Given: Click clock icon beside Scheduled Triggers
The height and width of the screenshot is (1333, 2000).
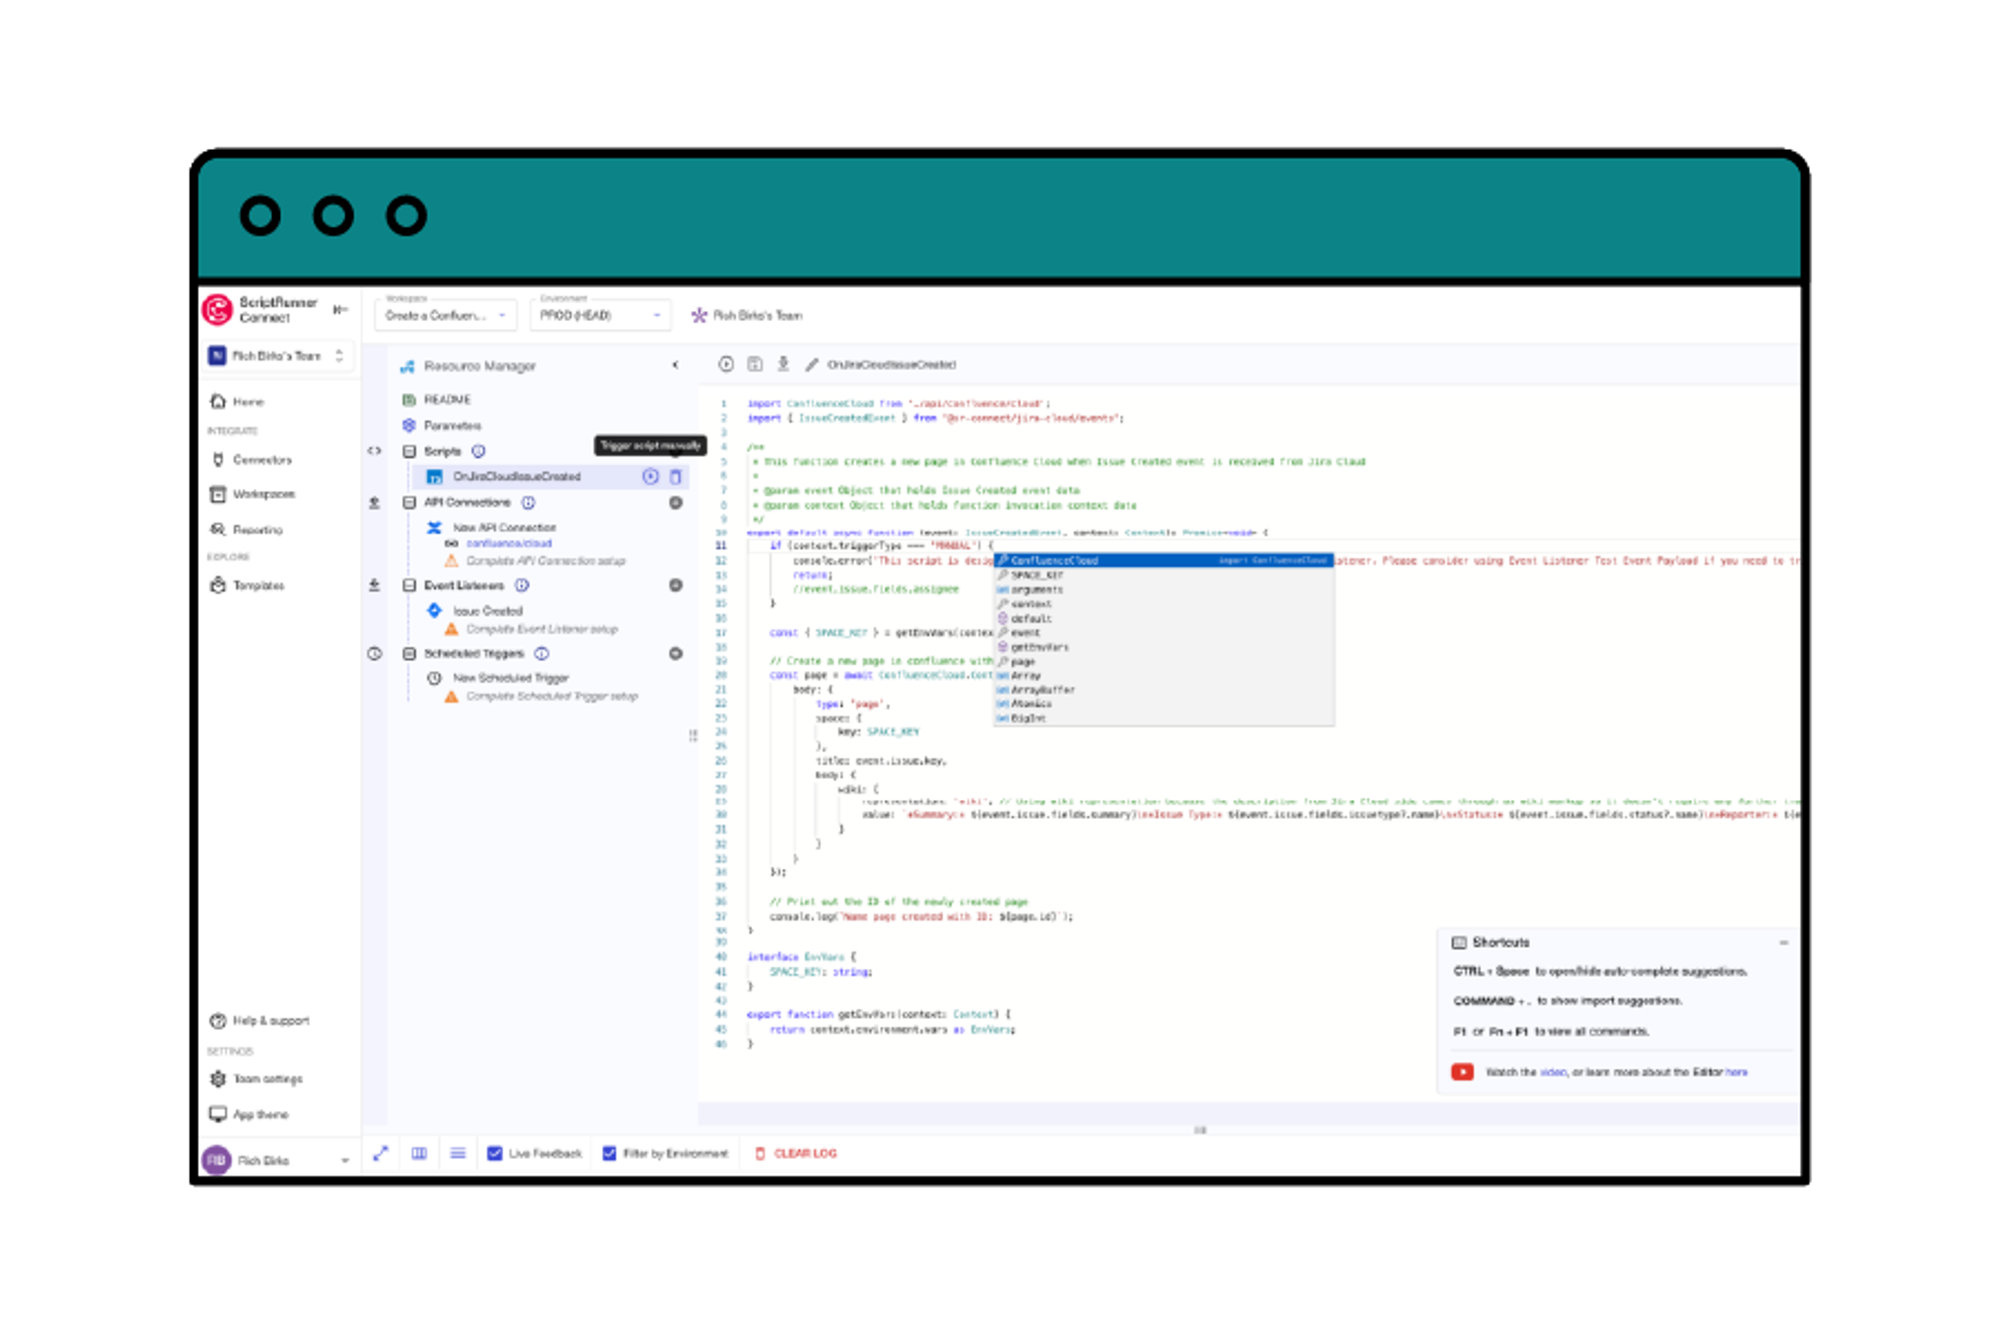Looking at the screenshot, I should pyautogui.click(x=375, y=654).
